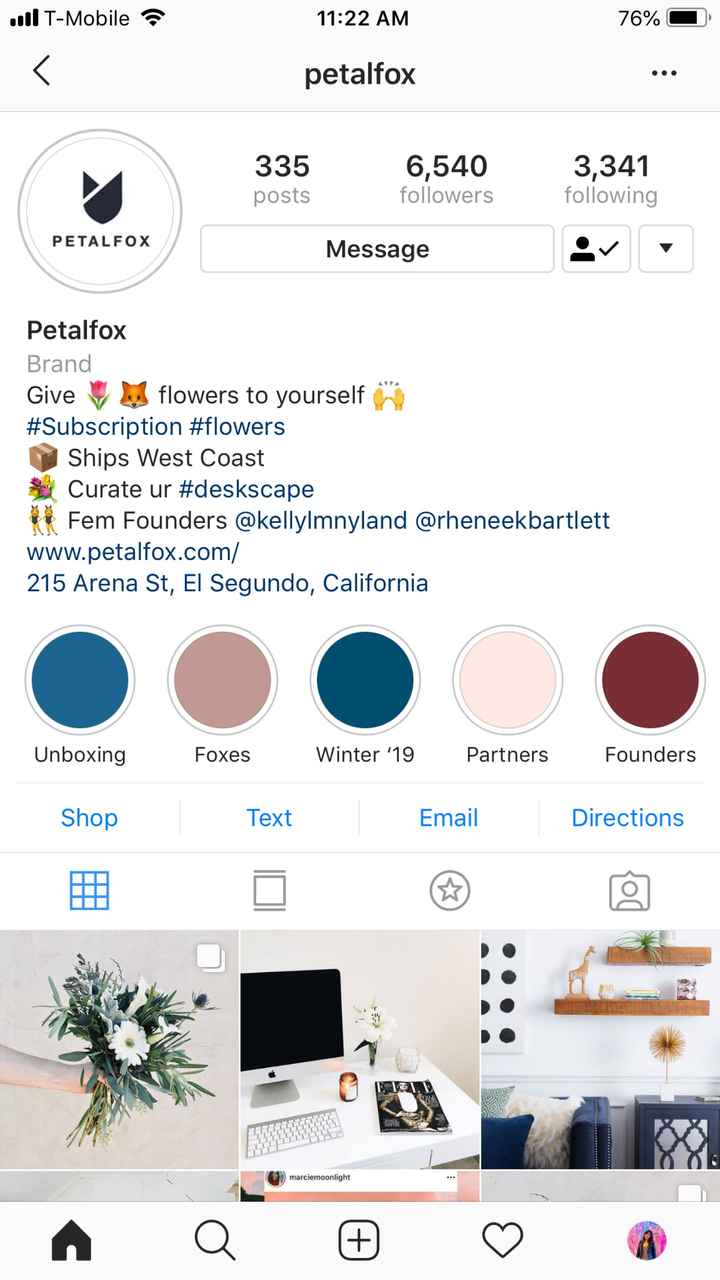The image size is (720, 1280).
Task: Show the starred branded content tab
Action: [x=449, y=890]
